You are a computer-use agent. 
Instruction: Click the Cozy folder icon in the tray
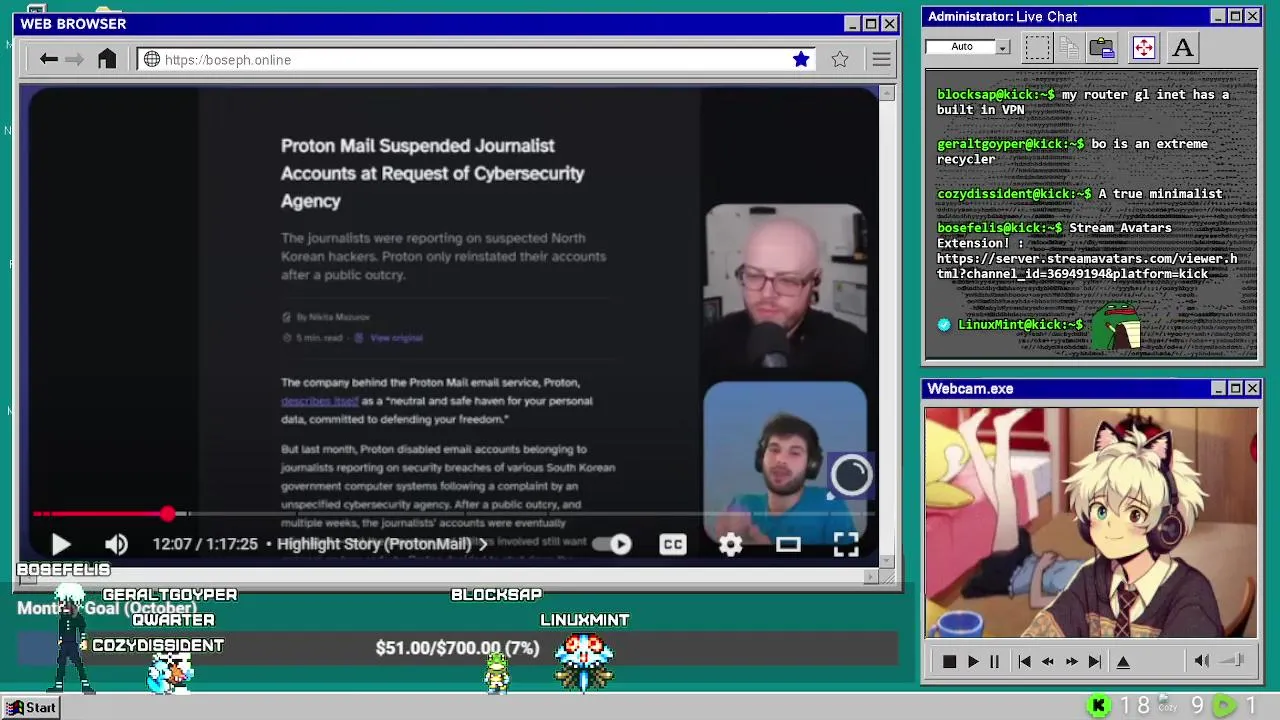pyautogui.click(x=1168, y=706)
